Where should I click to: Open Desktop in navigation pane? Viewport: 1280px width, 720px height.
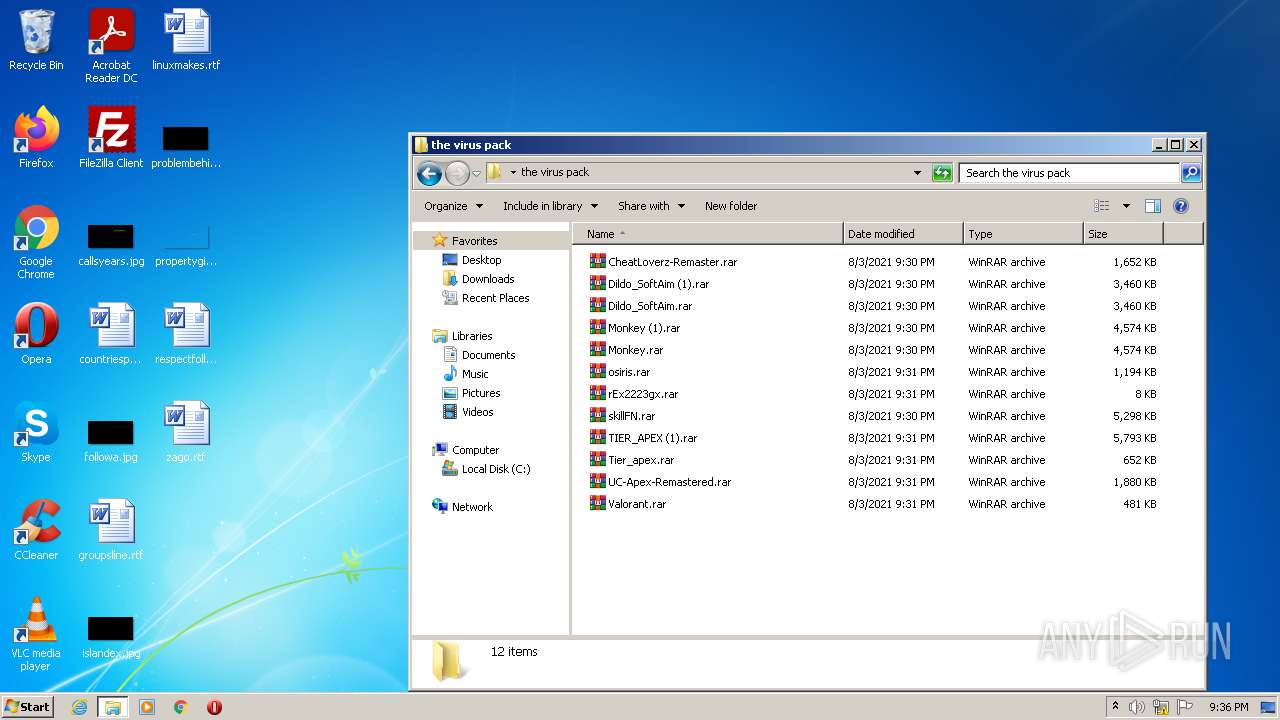tap(481, 260)
